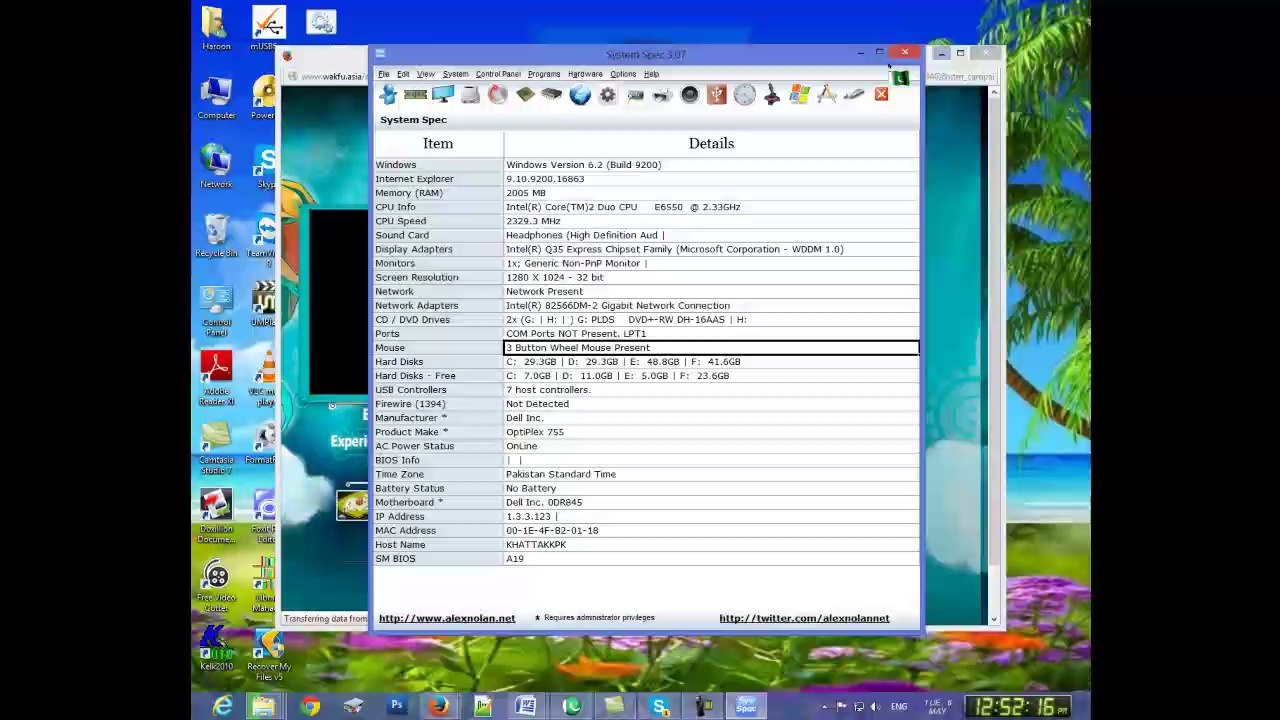Open Microsoft Word from the taskbar

(x=525, y=707)
